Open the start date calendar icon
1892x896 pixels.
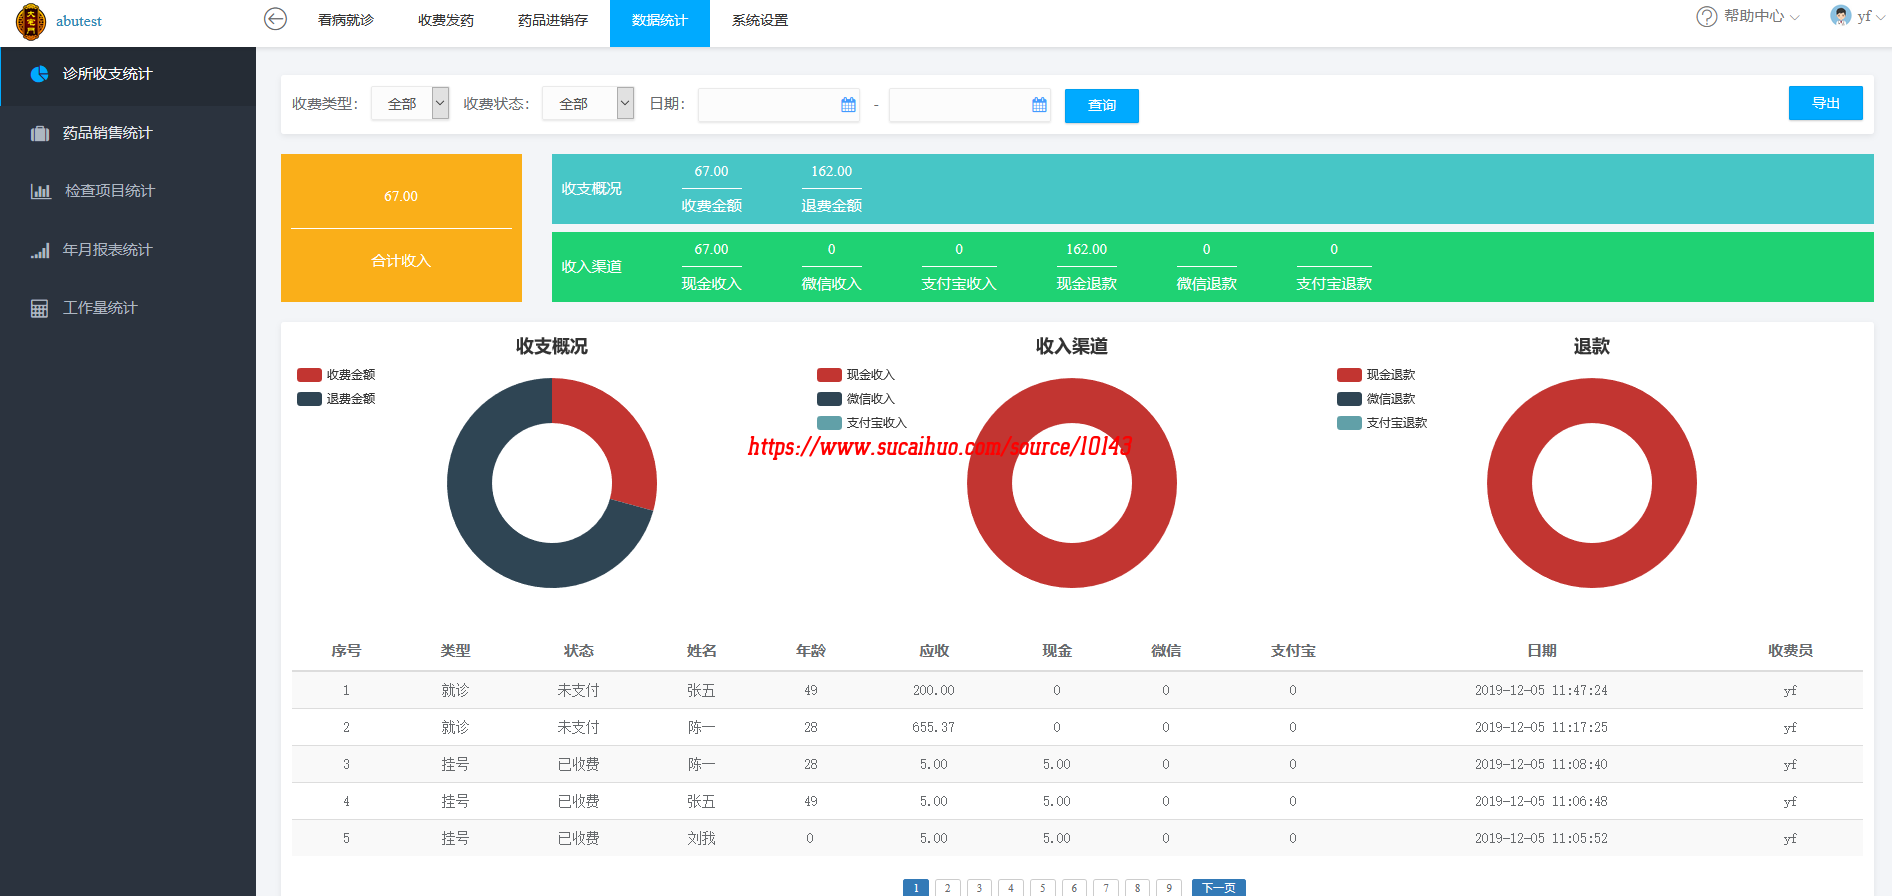tap(848, 105)
